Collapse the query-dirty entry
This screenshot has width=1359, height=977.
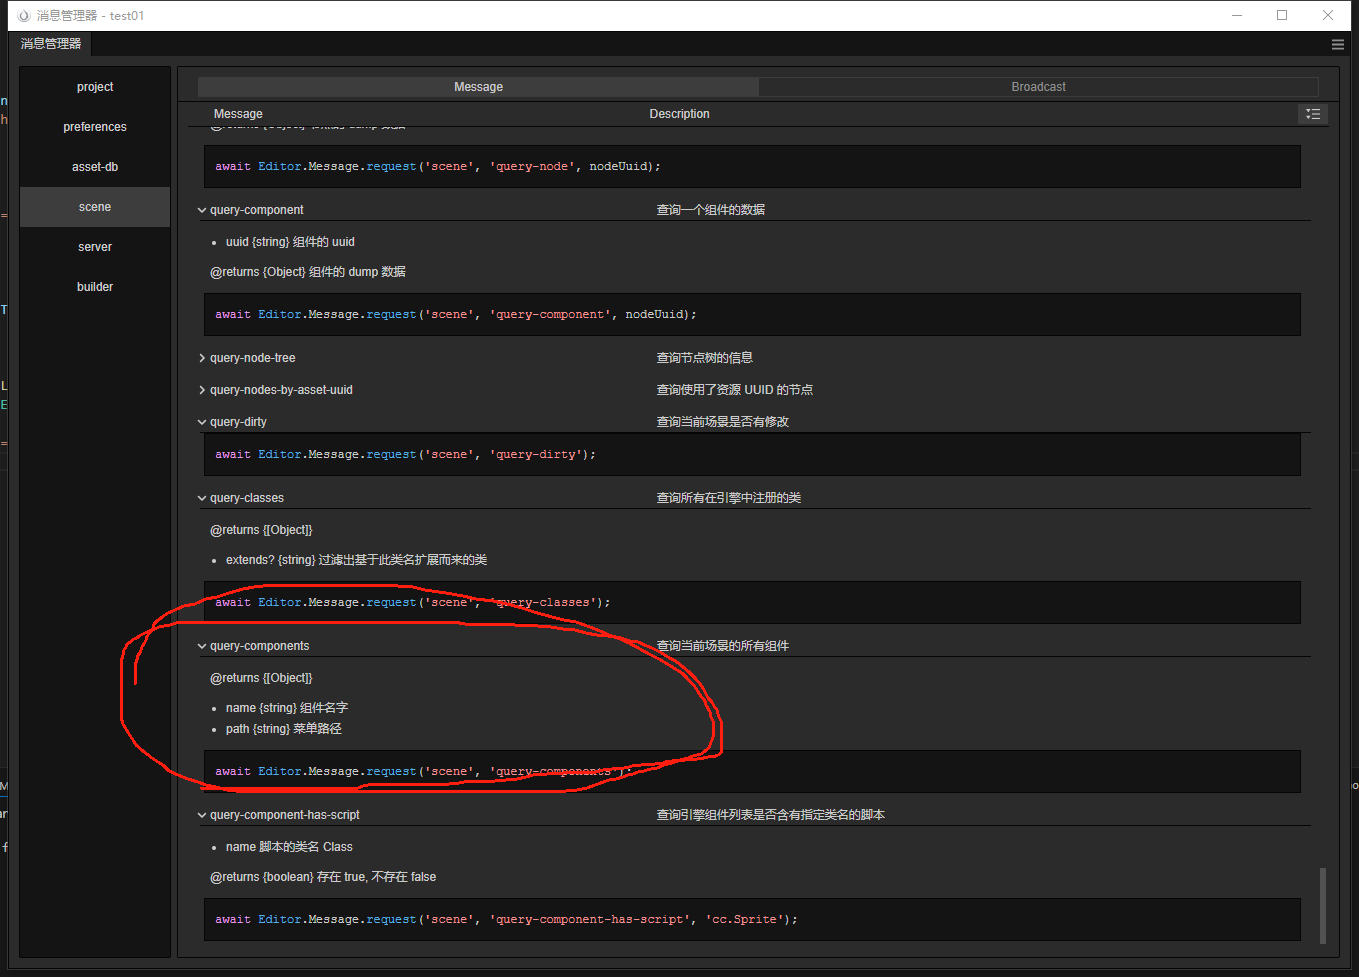pos(202,422)
